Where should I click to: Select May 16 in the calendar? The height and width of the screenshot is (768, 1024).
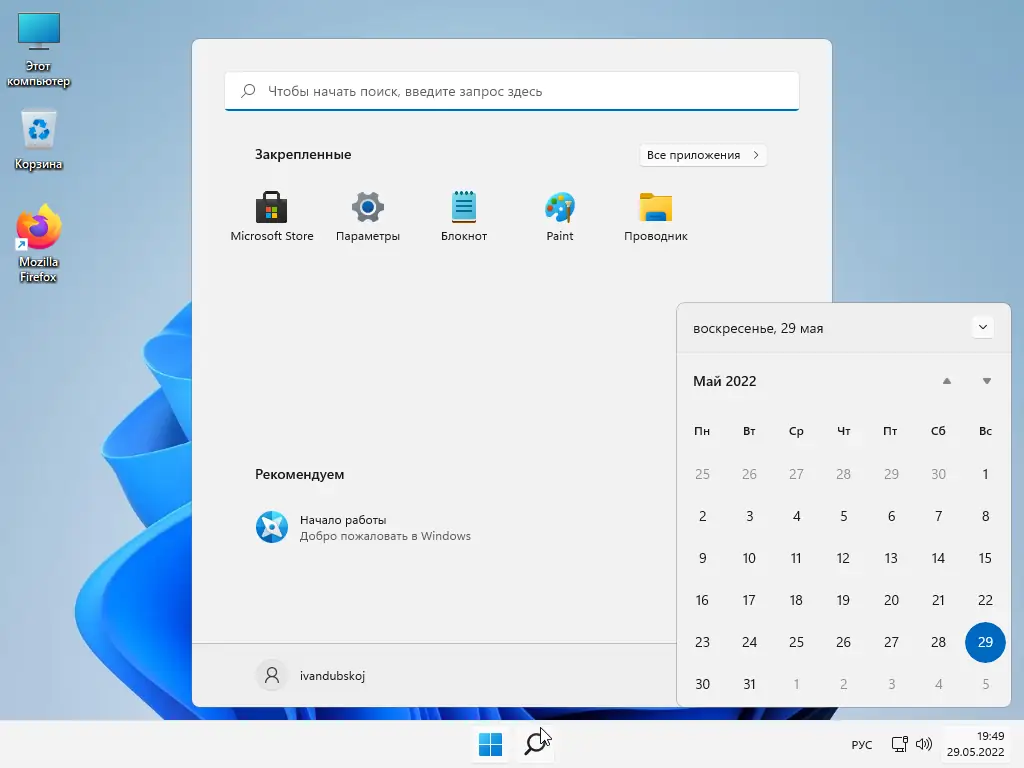point(702,600)
